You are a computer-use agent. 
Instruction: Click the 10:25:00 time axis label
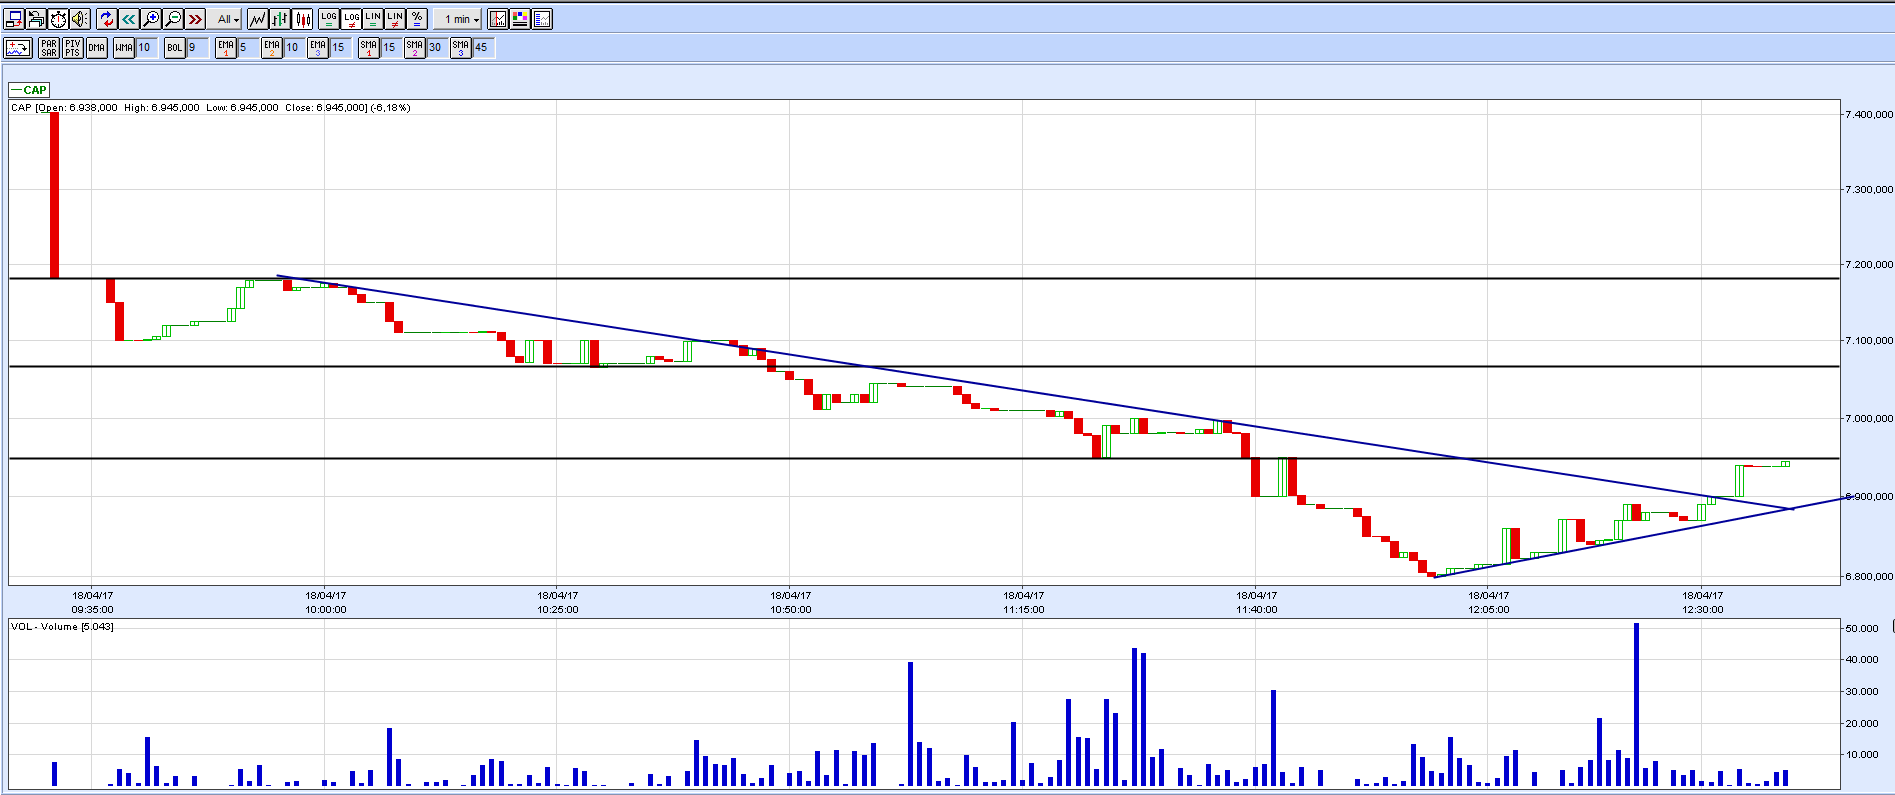[558, 609]
